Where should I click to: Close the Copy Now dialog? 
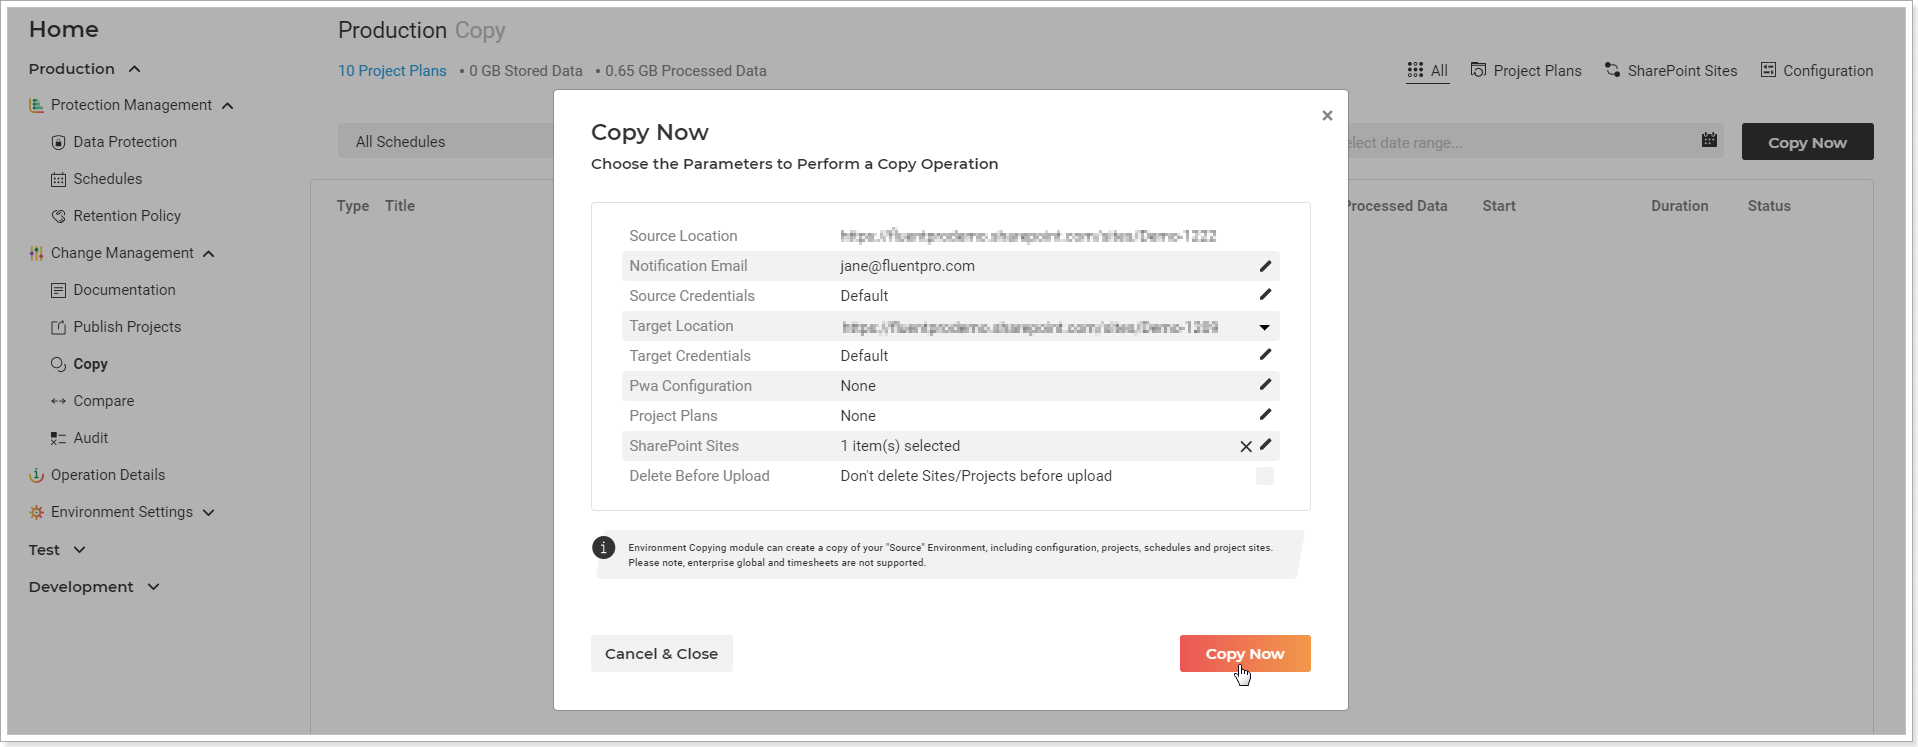(x=1327, y=116)
